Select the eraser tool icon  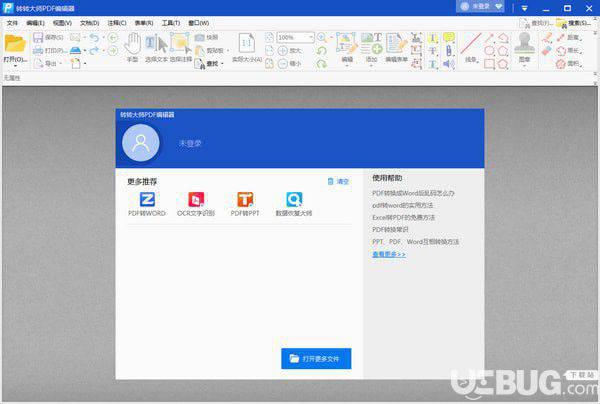point(547,50)
